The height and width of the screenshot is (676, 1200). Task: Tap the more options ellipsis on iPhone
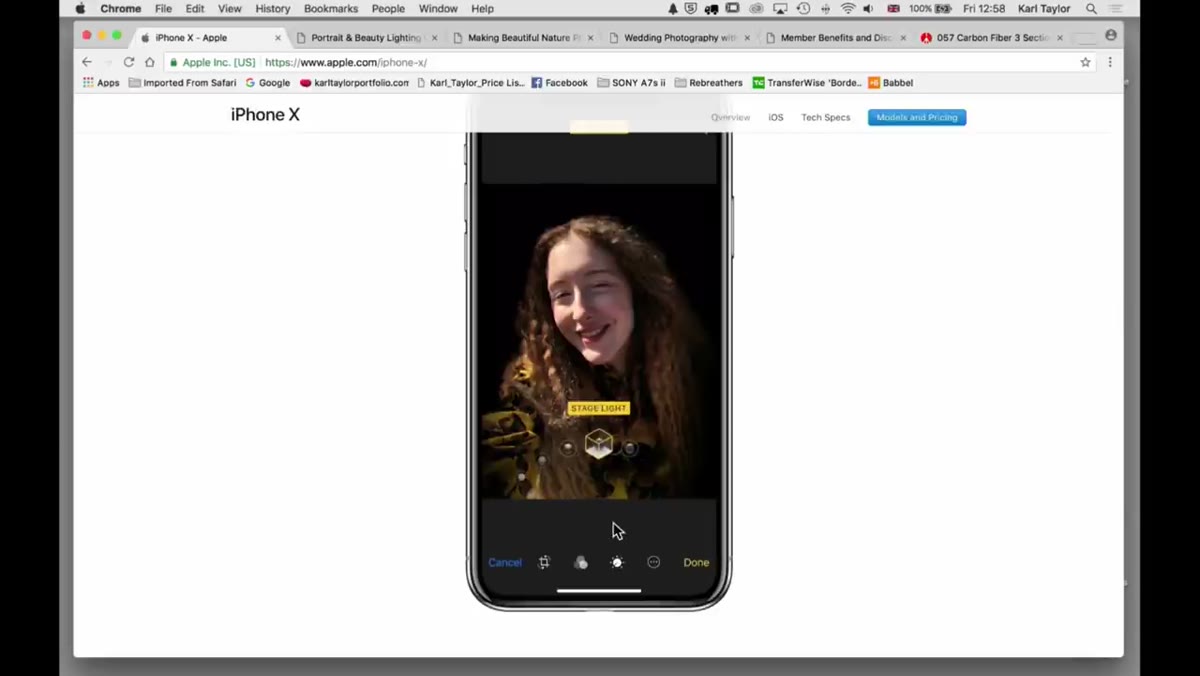click(x=654, y=562)
